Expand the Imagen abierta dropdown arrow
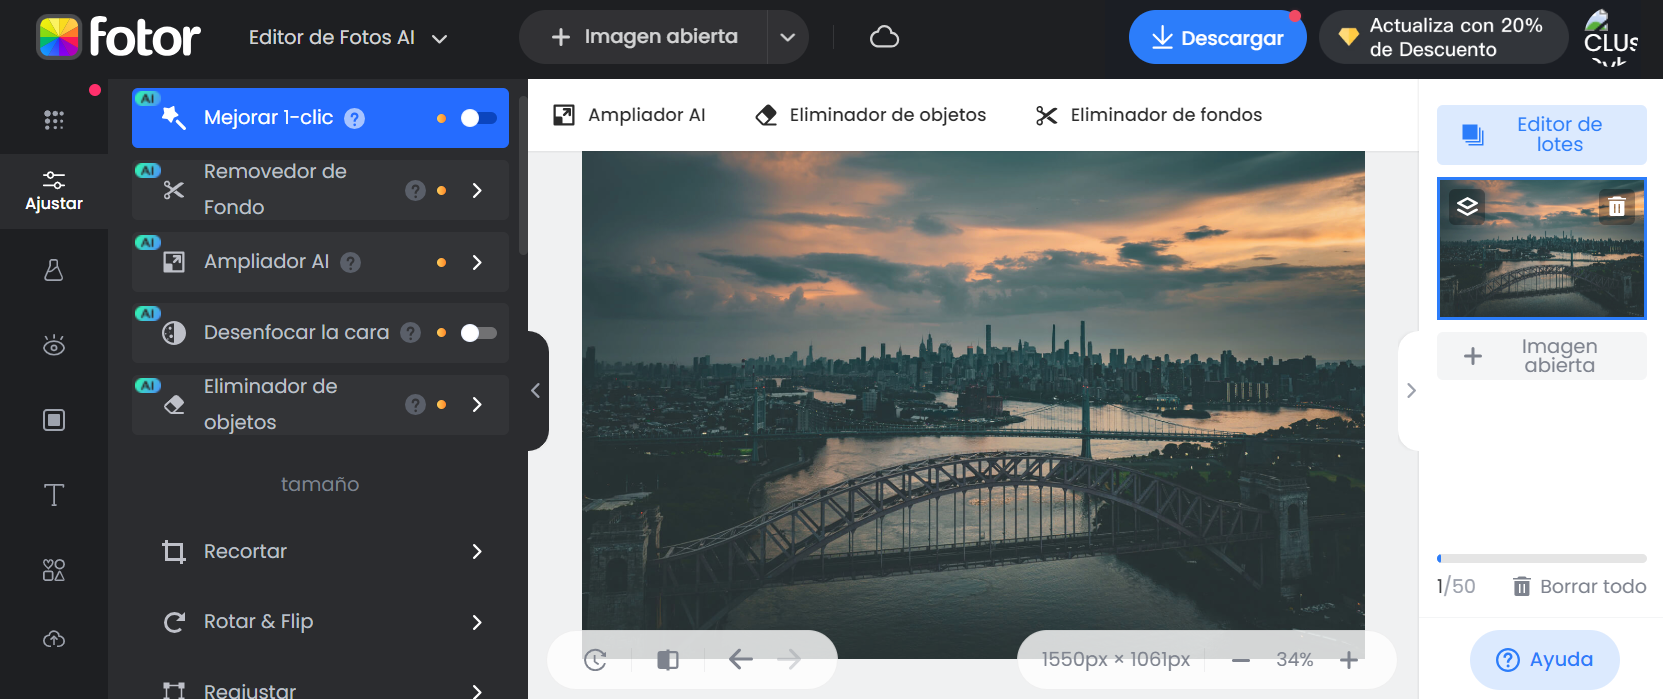Viewport: 1663px width, 699px height. pos(788,37)
